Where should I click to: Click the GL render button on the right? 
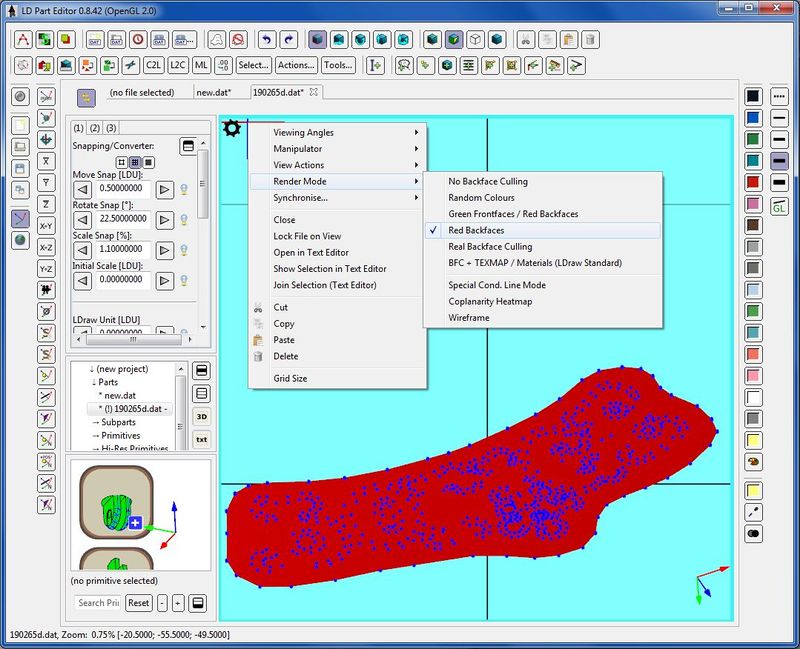779,207
